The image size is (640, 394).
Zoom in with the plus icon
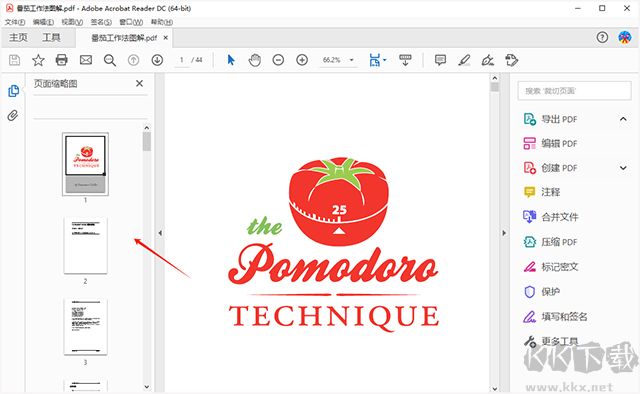(x=302, y=60)
